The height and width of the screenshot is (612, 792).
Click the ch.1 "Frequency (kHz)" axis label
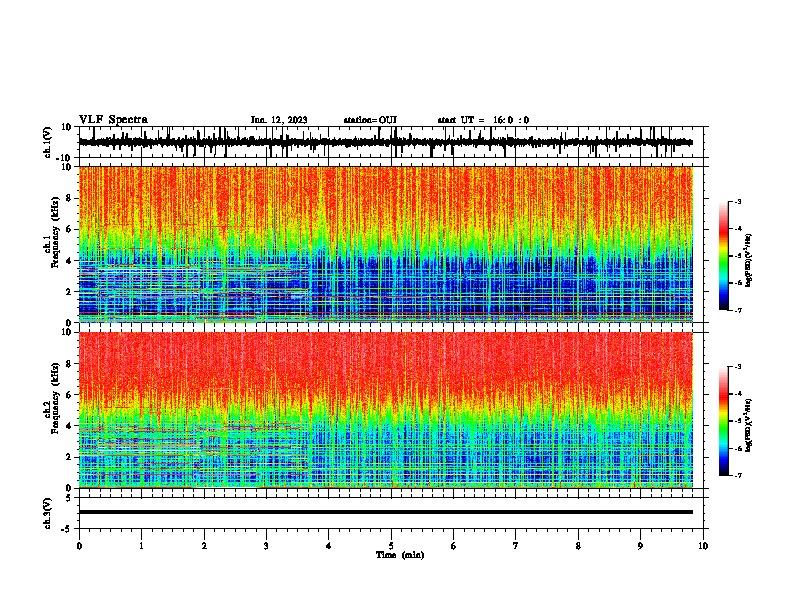55,233
